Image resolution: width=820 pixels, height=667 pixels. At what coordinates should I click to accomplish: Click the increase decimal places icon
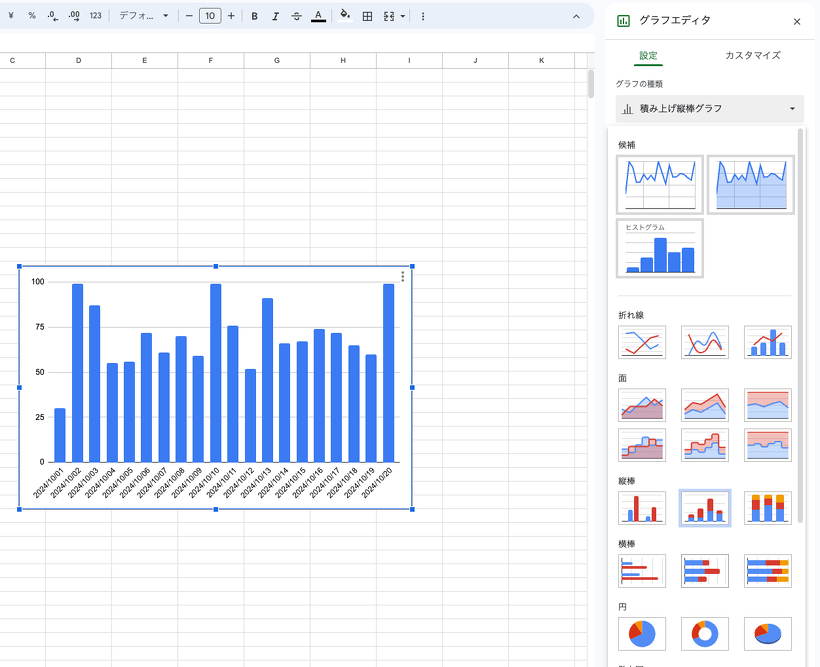click(x=74, y=16)
